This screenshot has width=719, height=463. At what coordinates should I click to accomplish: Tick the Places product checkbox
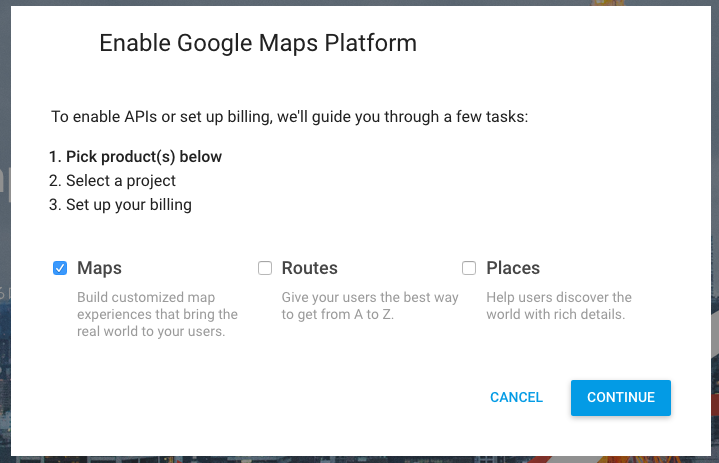[469, 268]
